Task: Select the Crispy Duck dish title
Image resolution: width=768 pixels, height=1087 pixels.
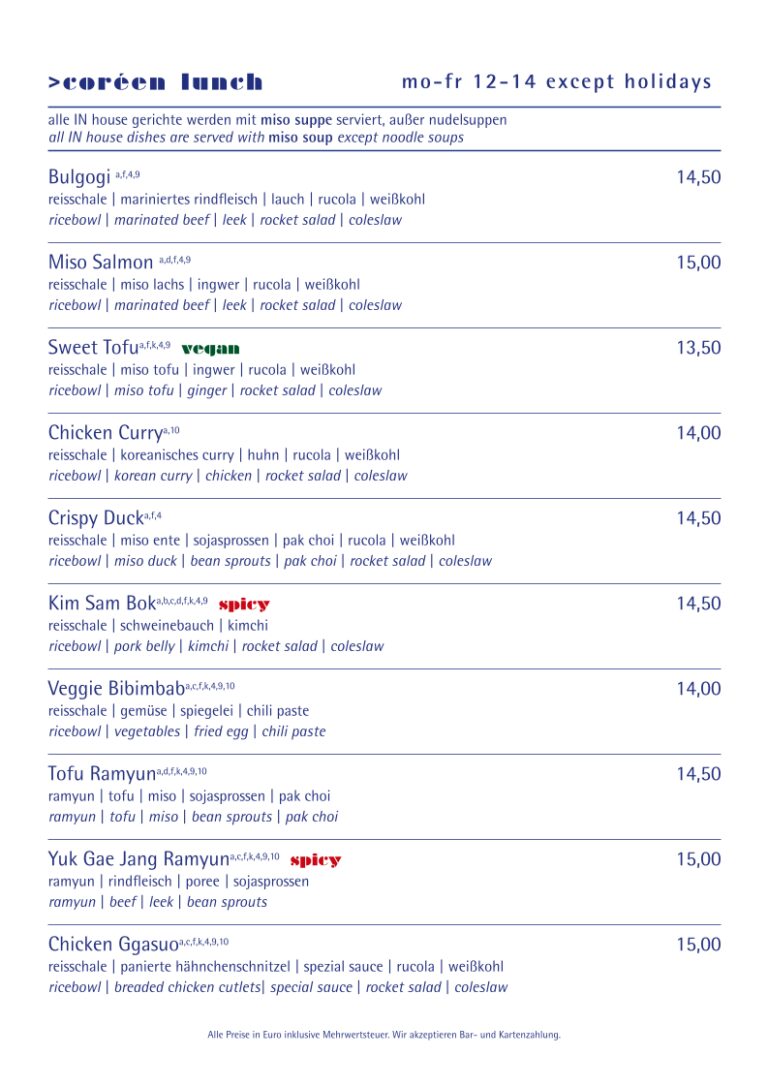Action: click(96, 518)
